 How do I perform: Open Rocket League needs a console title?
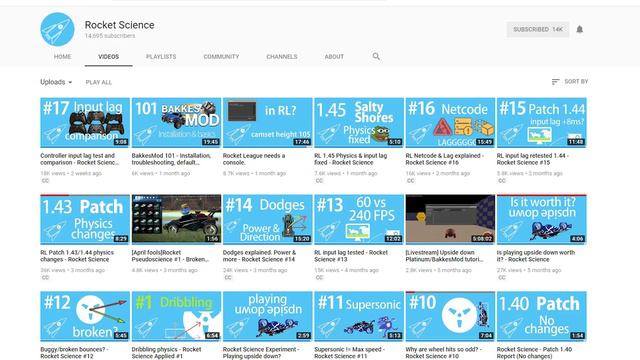coord(254,159)
